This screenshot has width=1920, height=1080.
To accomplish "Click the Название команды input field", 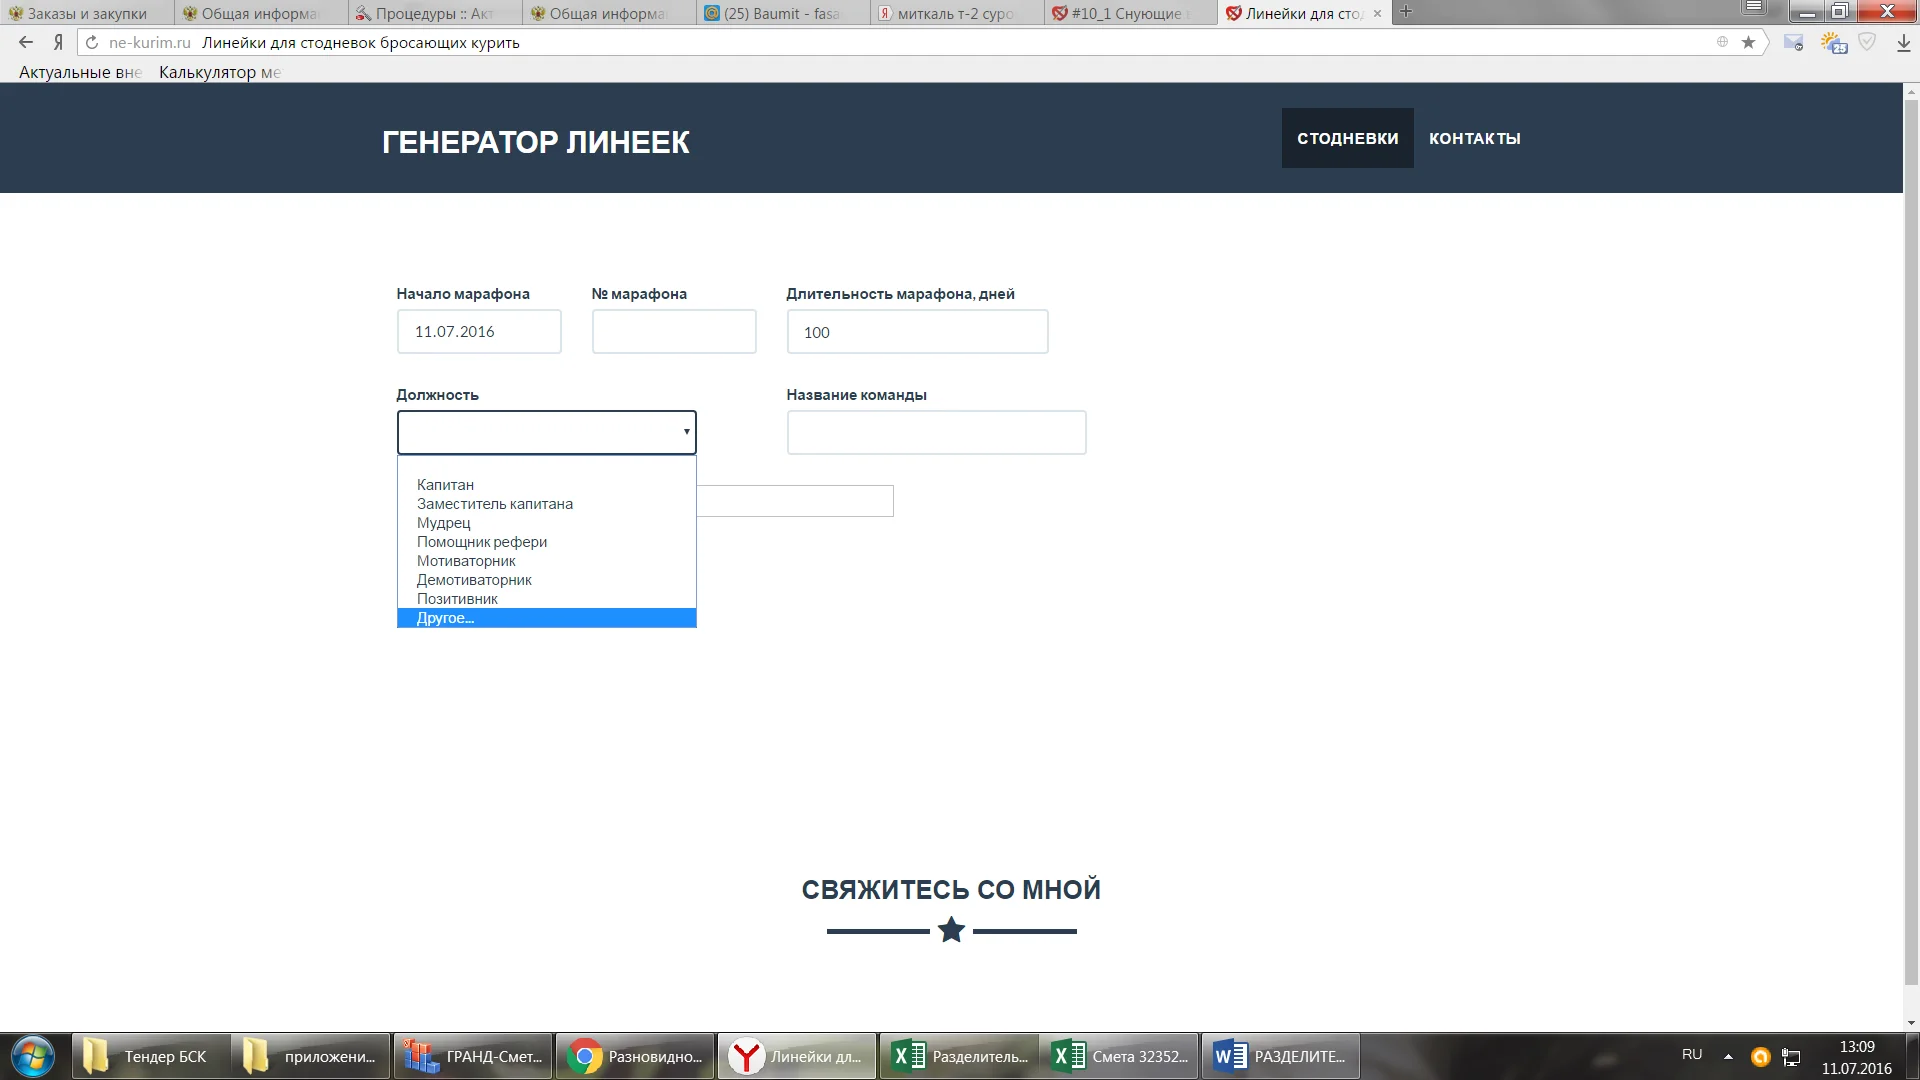I will coord(936,433).
